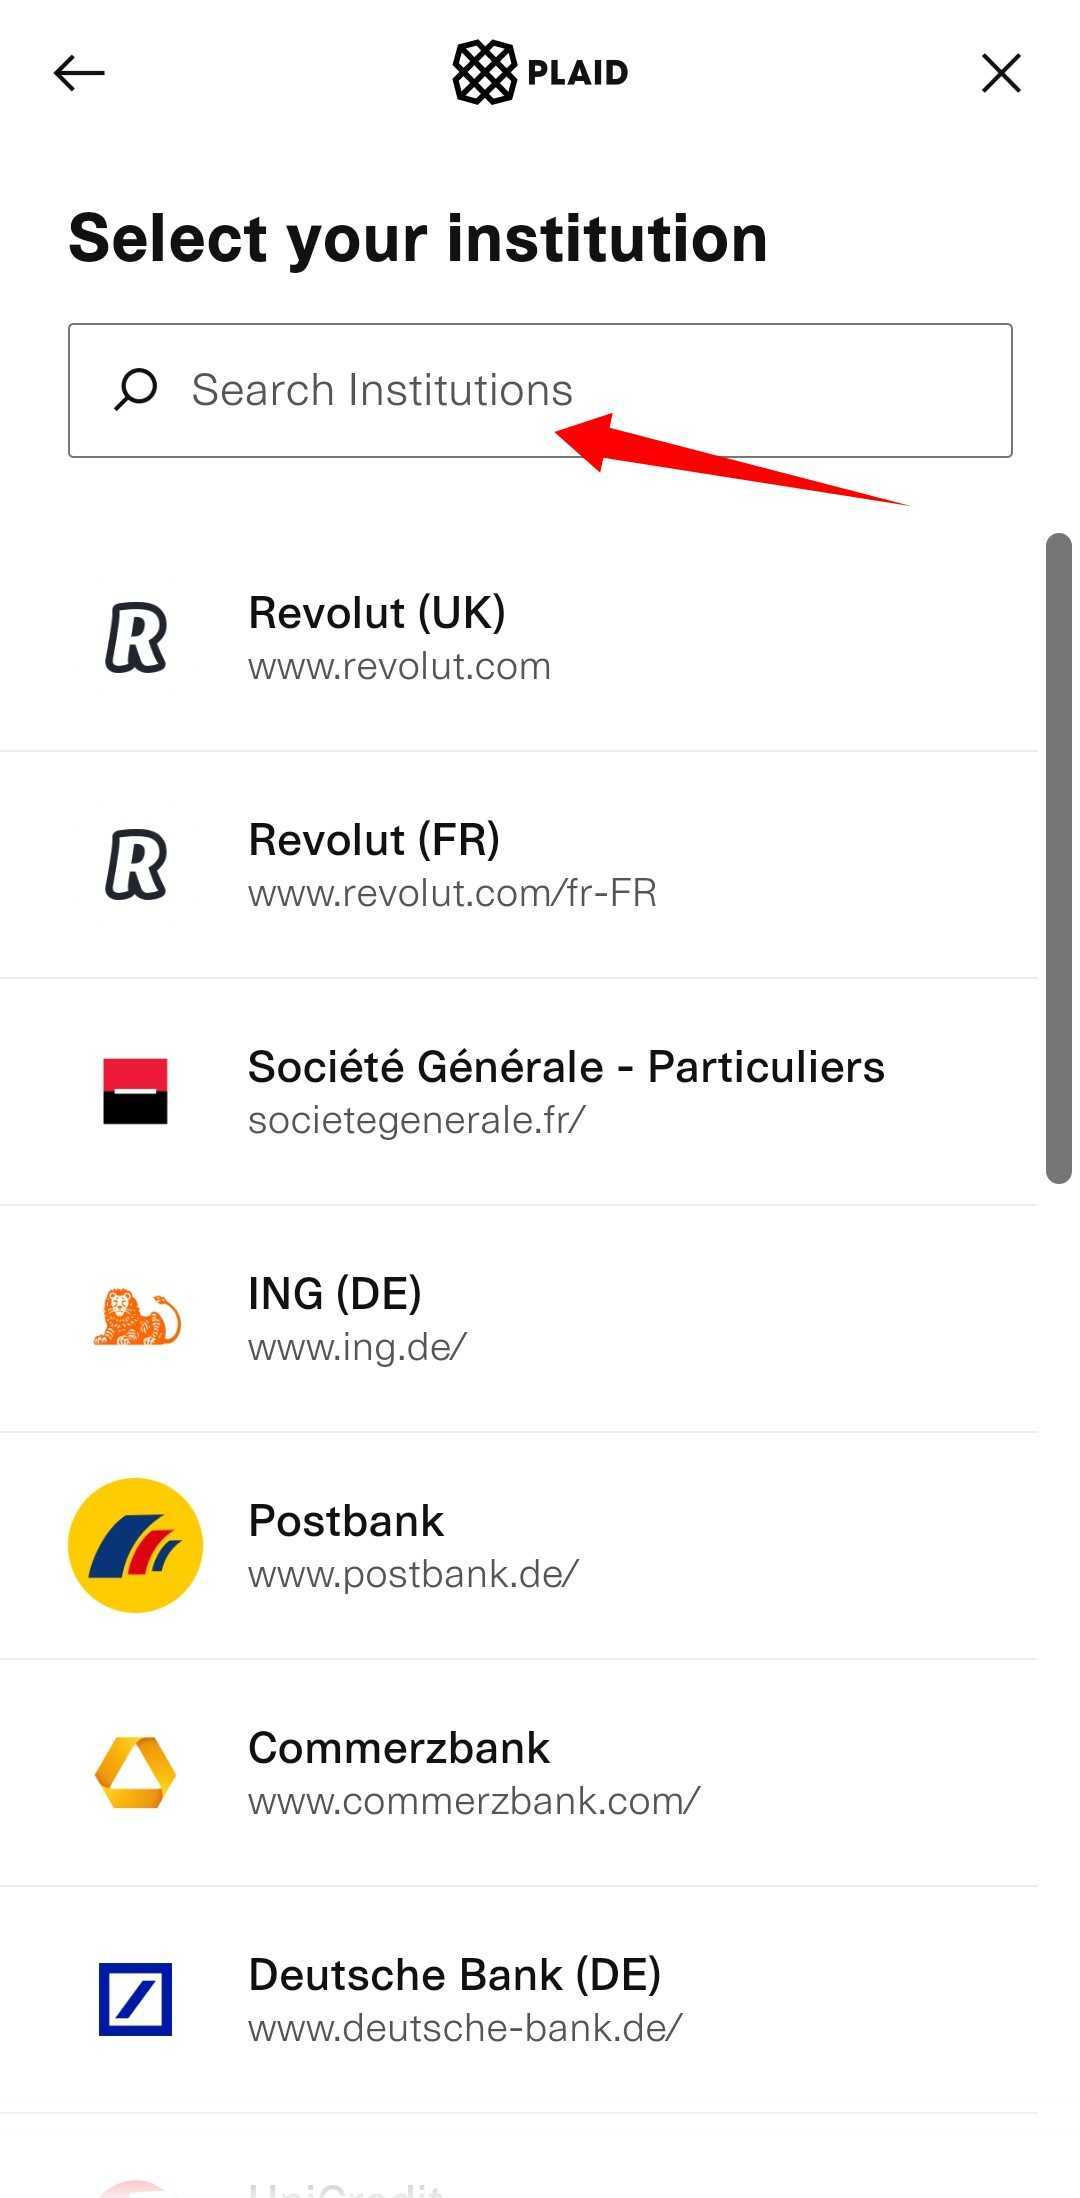Select the Revolut (UK) logo
1080x2198 pixels.
(136, 638)
